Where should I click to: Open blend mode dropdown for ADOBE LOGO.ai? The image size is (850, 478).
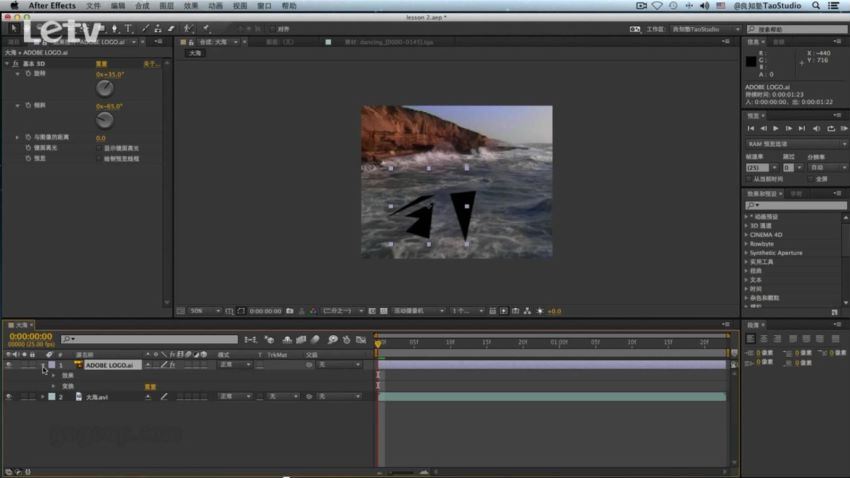[x=235, y=365]
